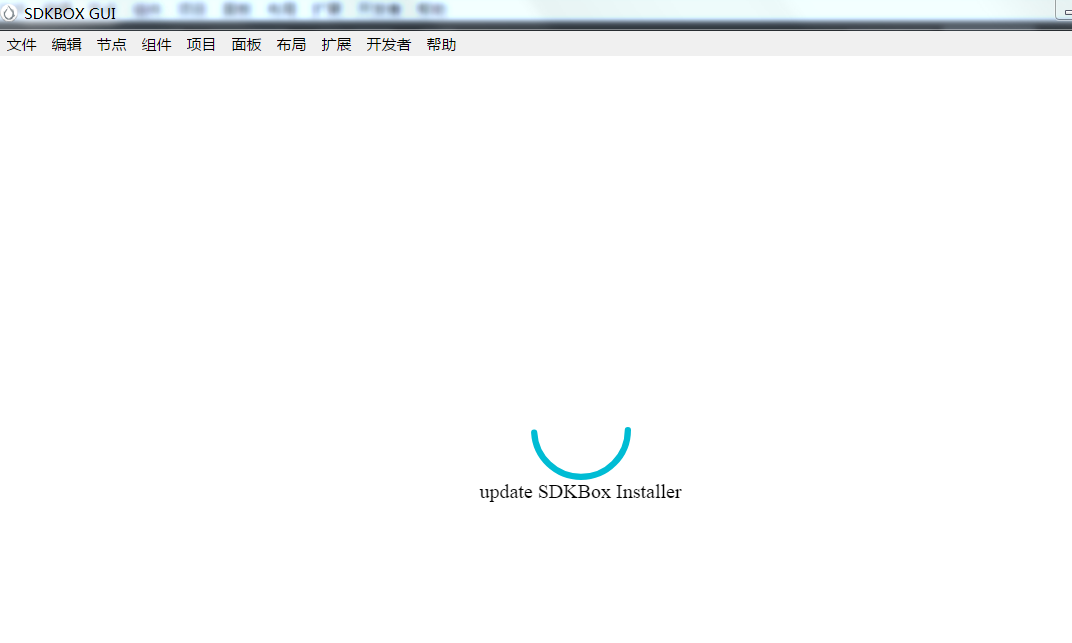Open the 布局 menu
This screenshot has height=643, width=1072.
tap(291, 44)
